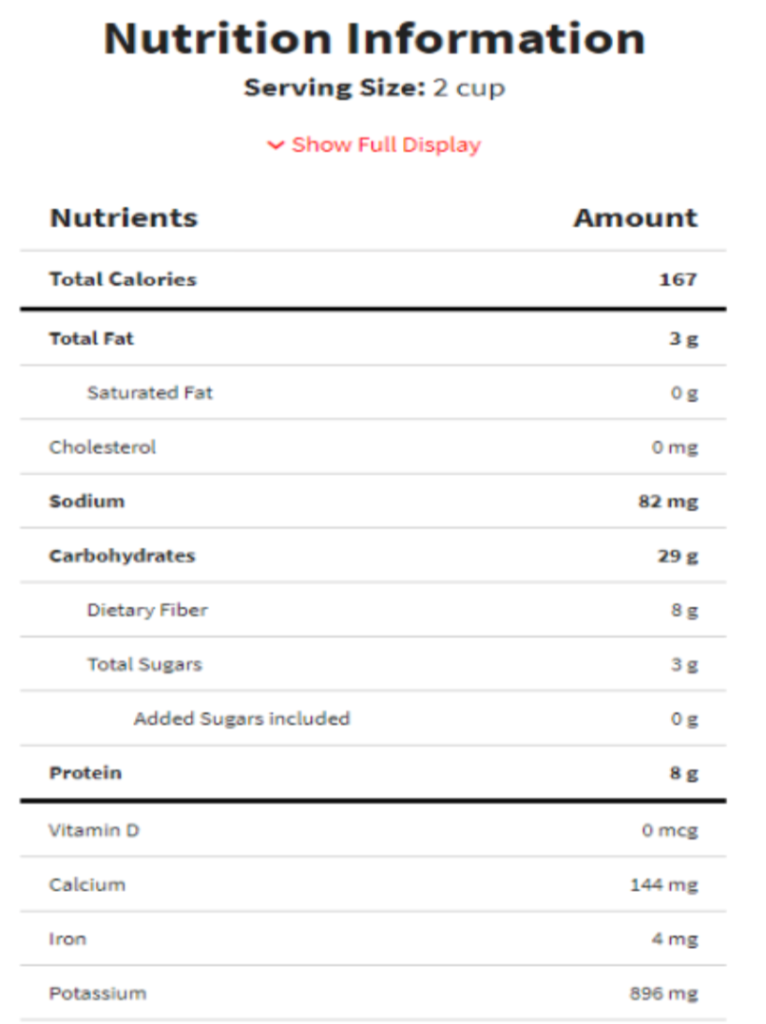Expand the Show Full Display link
Screen dimensions: 766x1024
386,145
